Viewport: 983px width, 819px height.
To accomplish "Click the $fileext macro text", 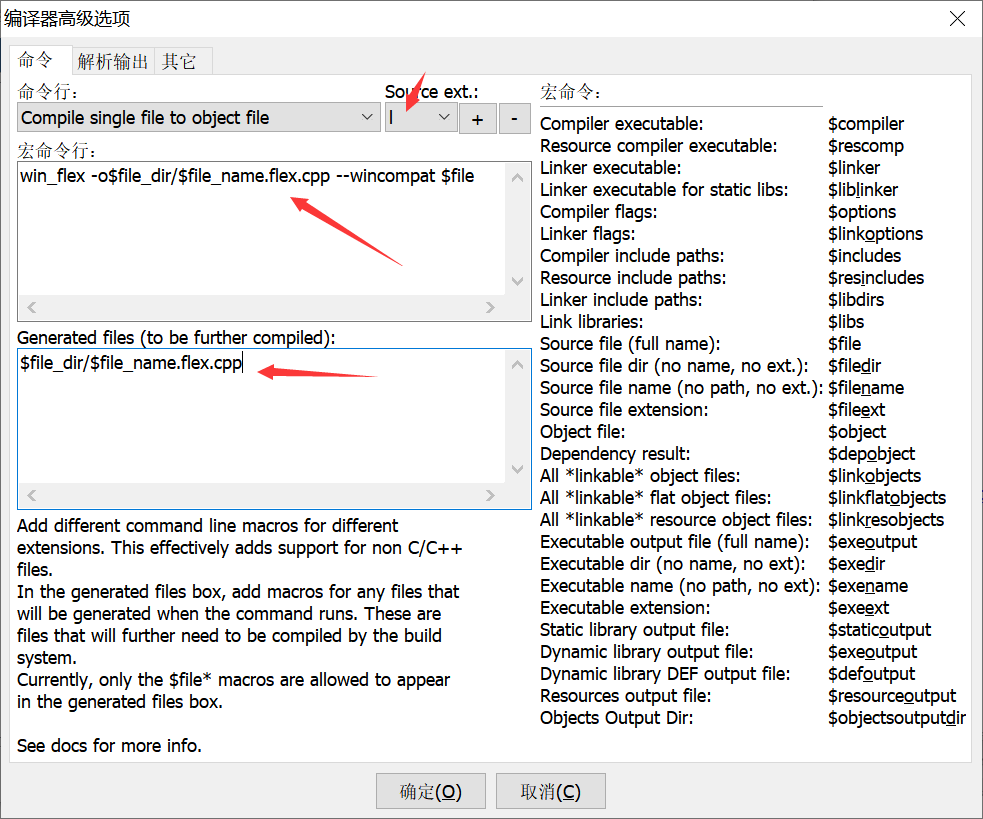I will tap(856, 410).
